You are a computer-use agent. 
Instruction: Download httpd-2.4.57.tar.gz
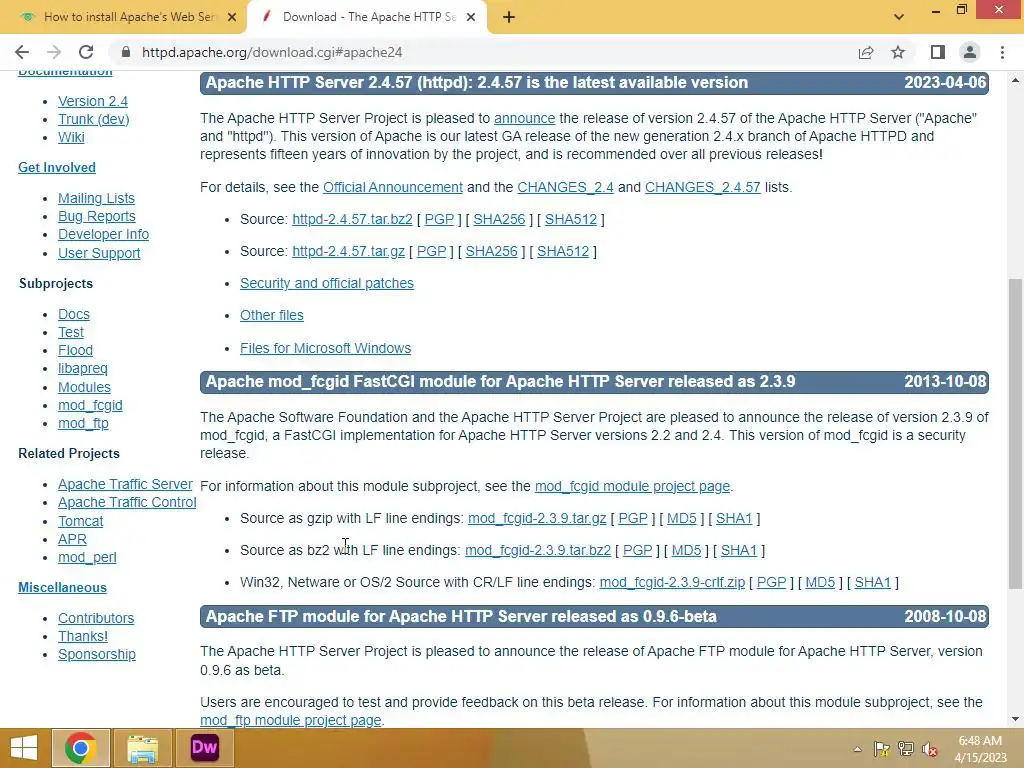pyautogui.click(x=348, y=251)
